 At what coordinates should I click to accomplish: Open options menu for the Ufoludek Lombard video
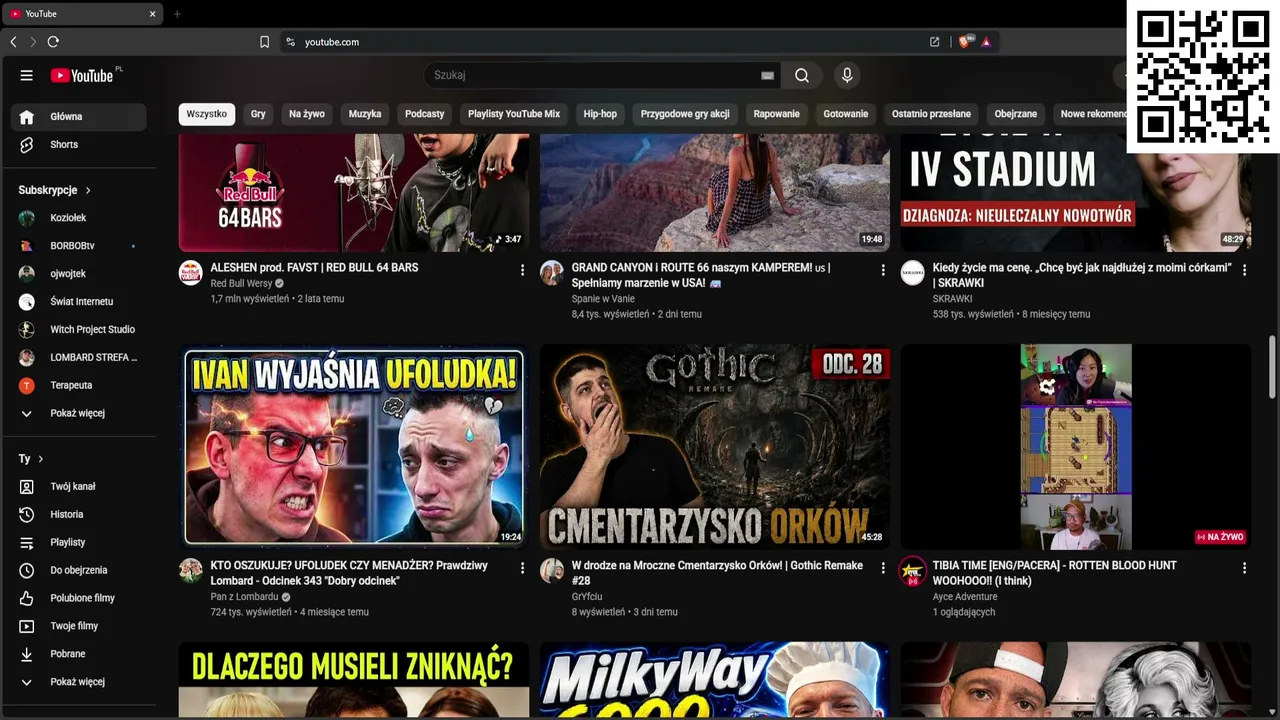522,568
